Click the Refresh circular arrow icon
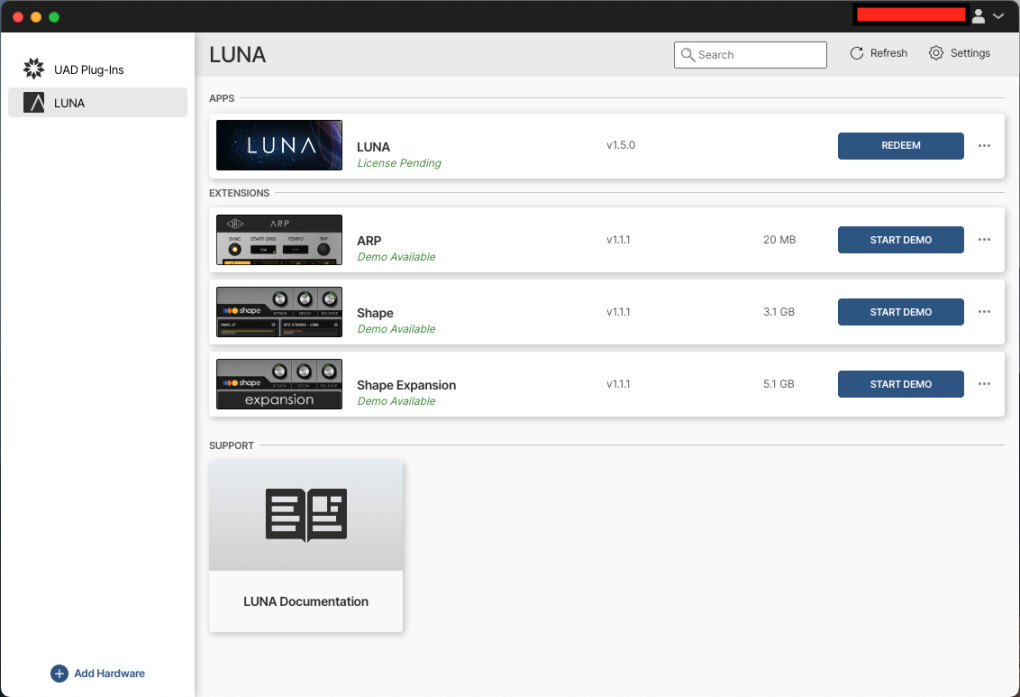1020x697 pixels. [857, 53]
